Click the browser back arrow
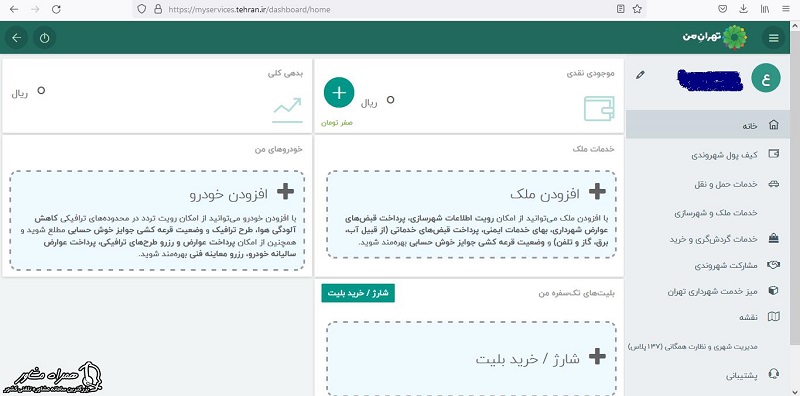 (14, 9)
